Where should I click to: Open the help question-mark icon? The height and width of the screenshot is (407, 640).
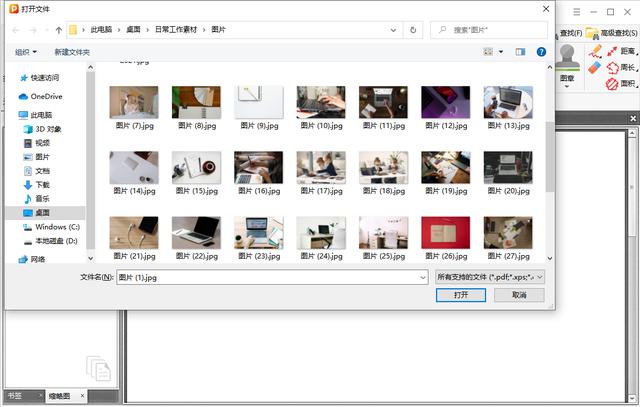click(x=541, y=52)
